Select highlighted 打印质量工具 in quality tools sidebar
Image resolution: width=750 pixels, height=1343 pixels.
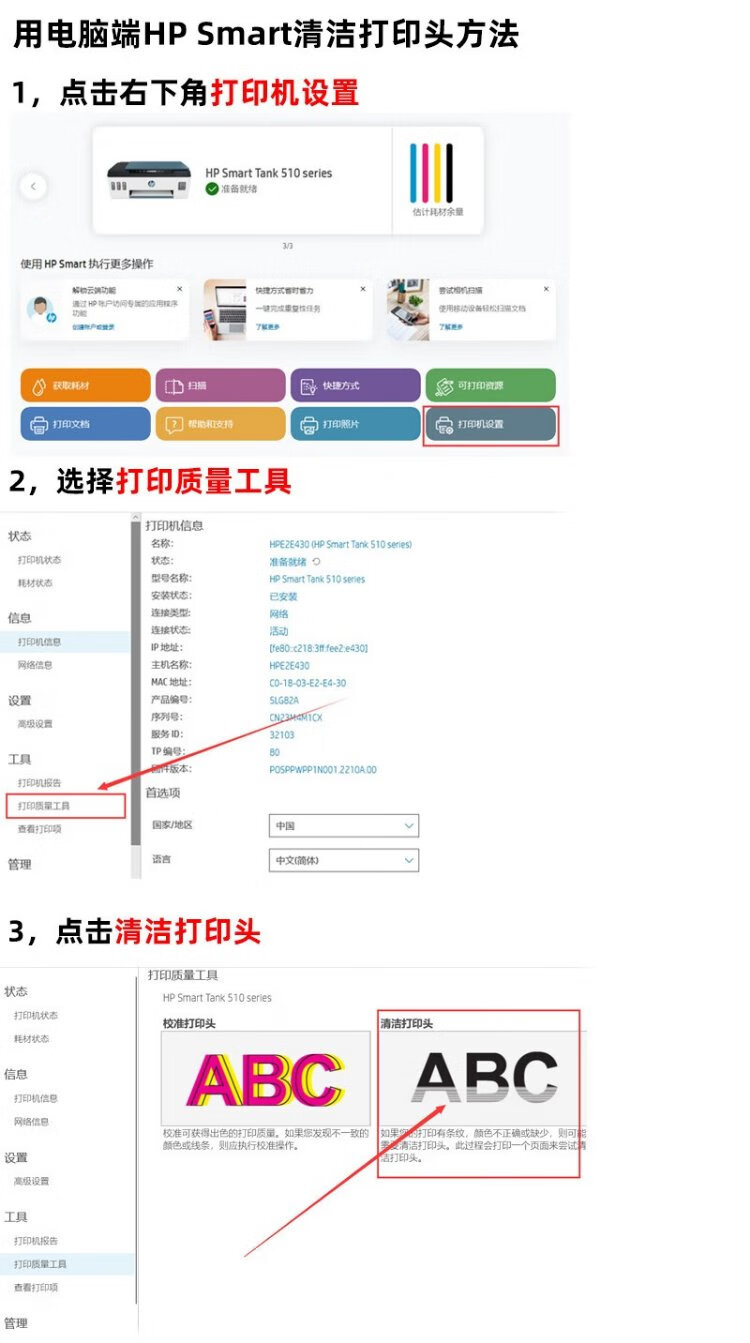67,1264
